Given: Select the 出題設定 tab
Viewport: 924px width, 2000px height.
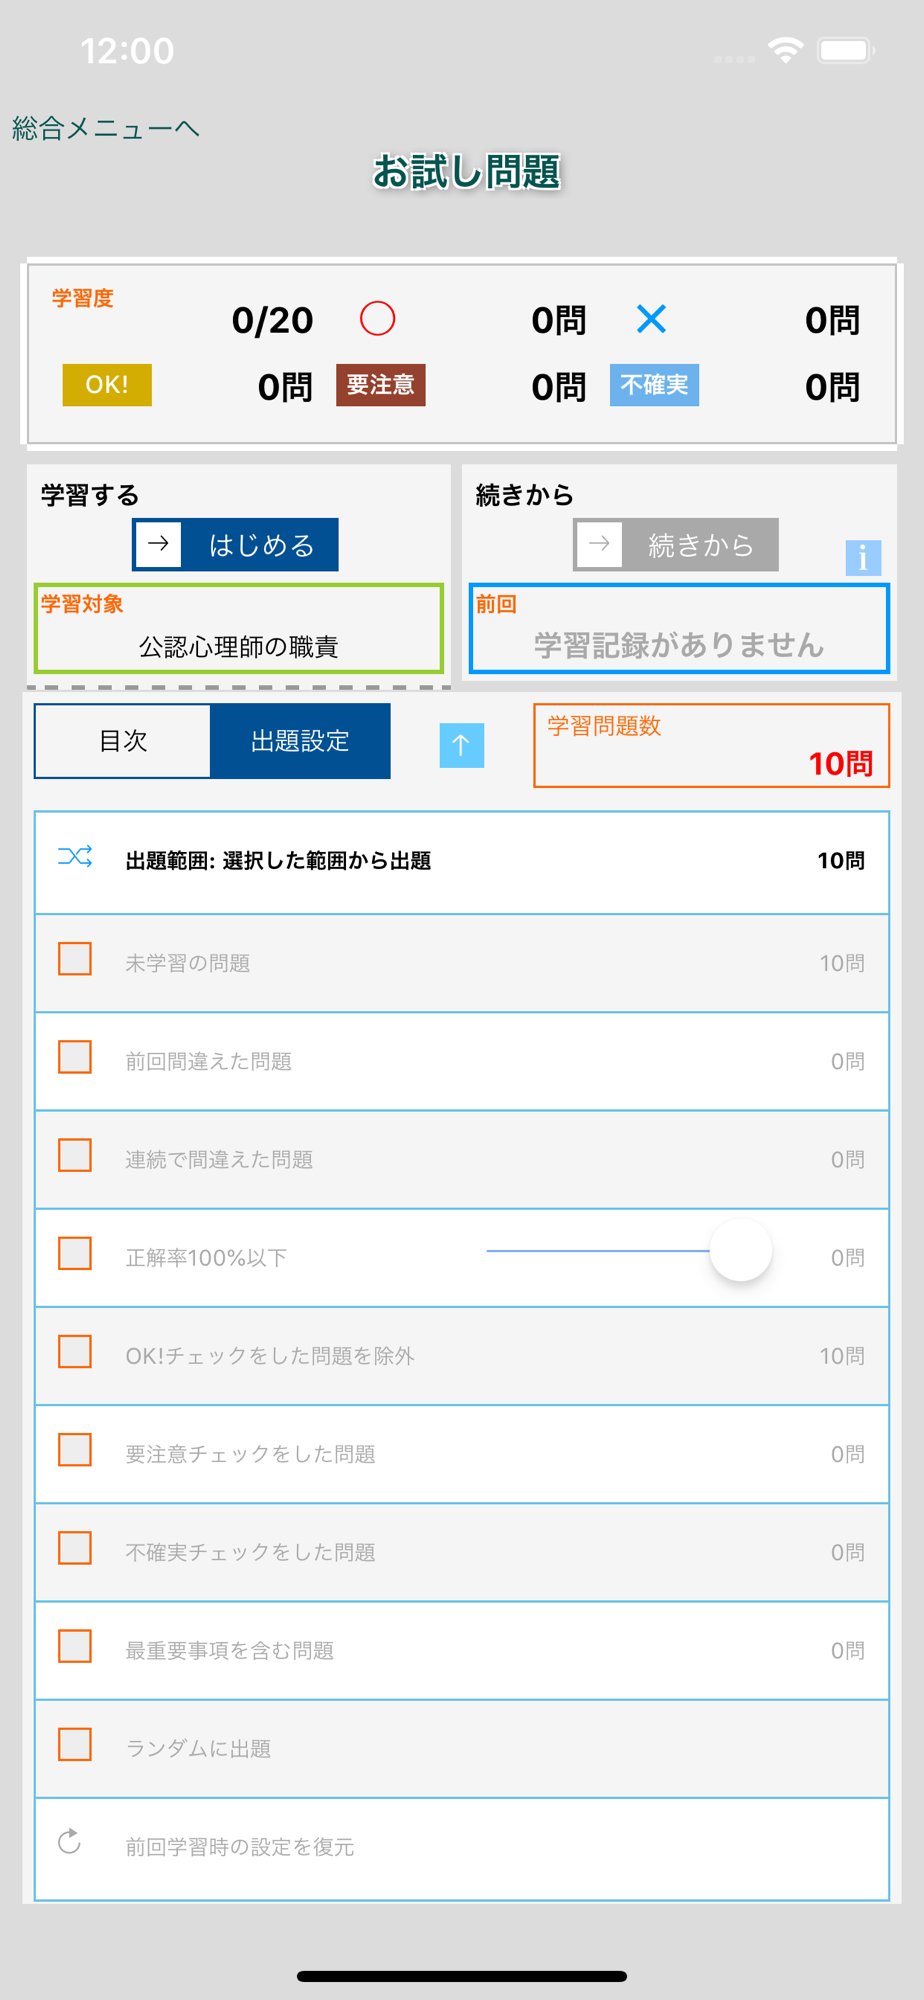Looking at the screenshot, I should coord(300,741).
